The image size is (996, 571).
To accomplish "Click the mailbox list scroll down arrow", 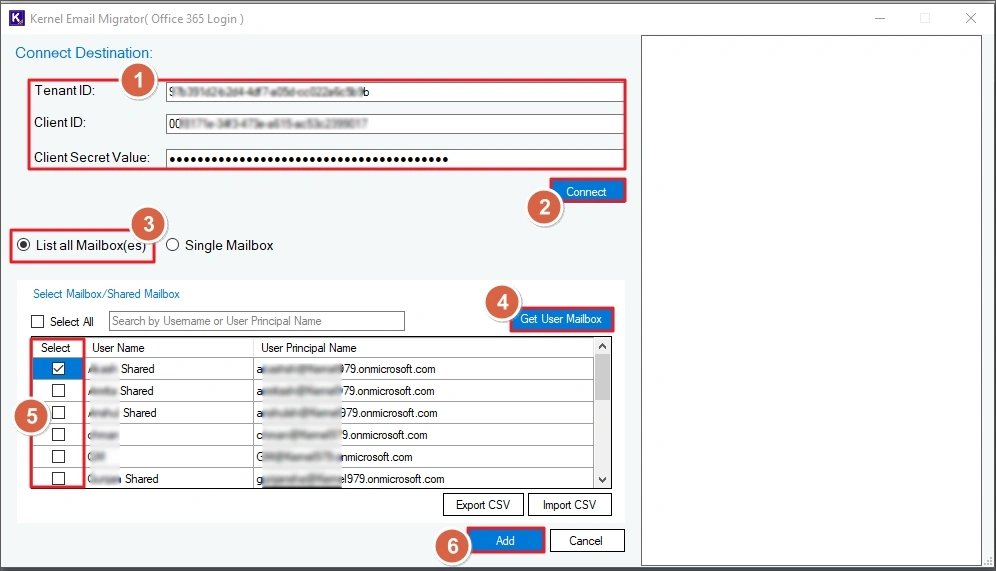I will pos(602,480).
